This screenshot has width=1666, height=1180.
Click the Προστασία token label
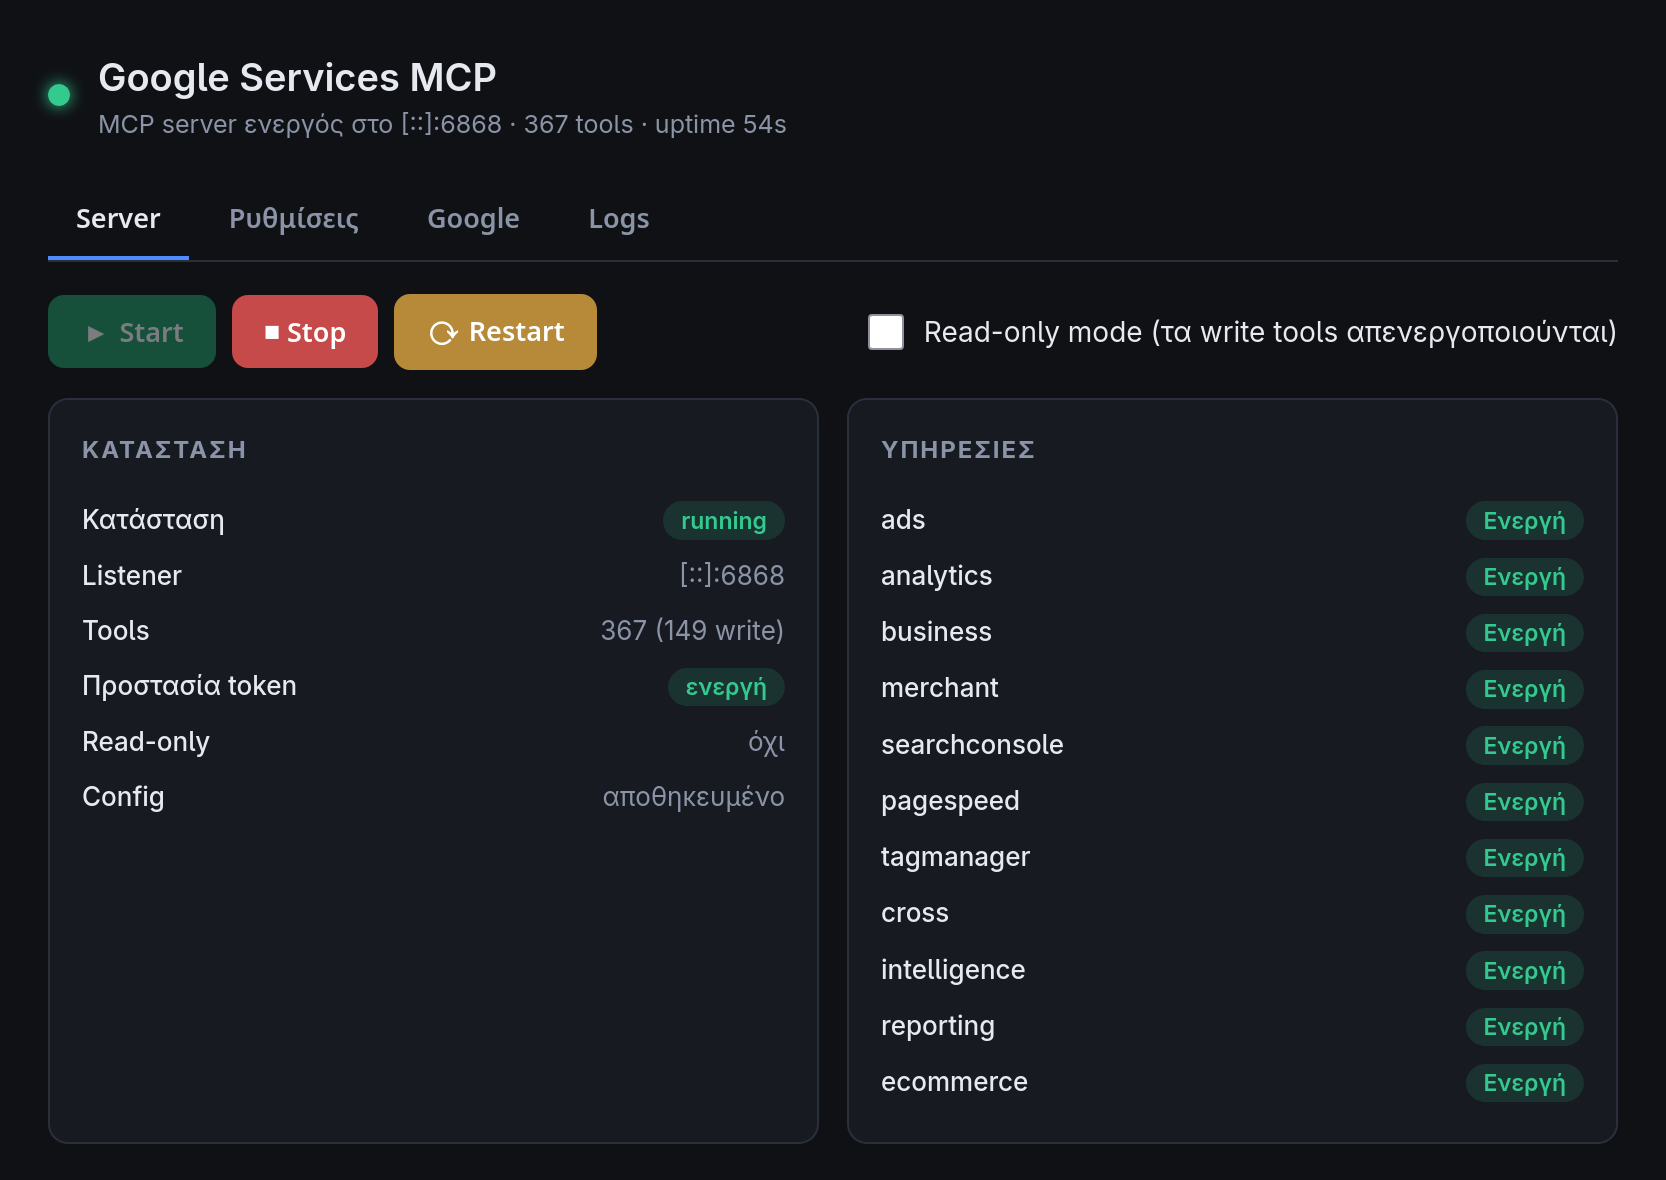[189, 686]
